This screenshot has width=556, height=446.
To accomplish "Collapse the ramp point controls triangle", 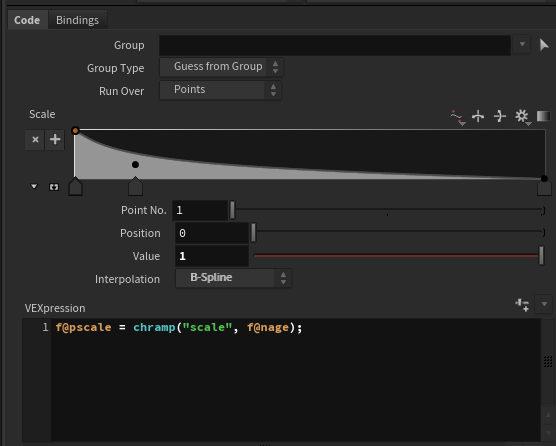I will click(34, 186).
